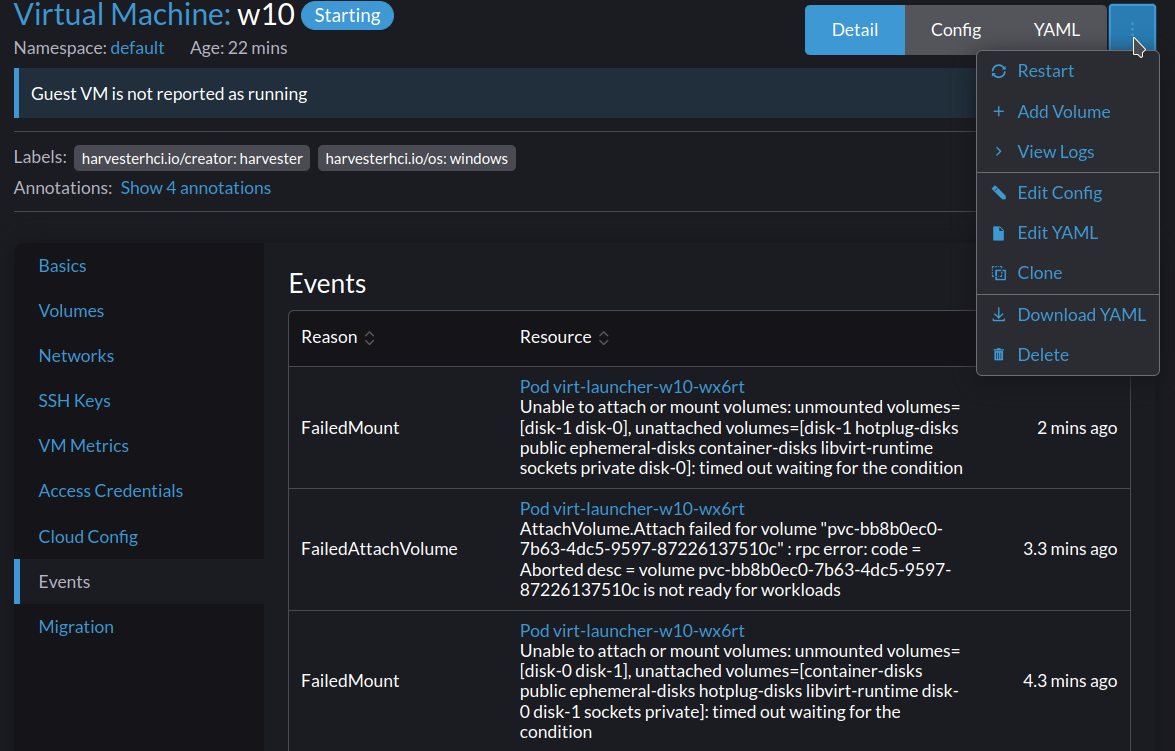Open Pod virt-launcher link in FailedAttachVolume row
Screen dimensions: 1175x751
pos(632,509)
